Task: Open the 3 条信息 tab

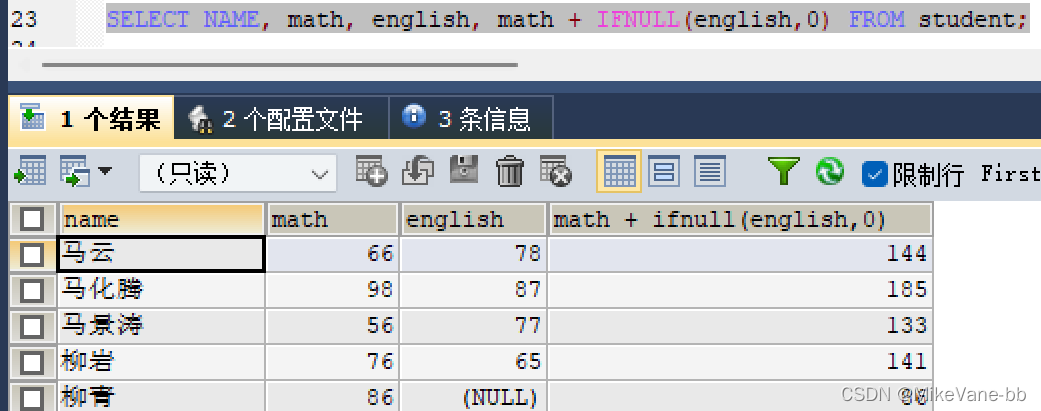Action: tap(470, 119)
